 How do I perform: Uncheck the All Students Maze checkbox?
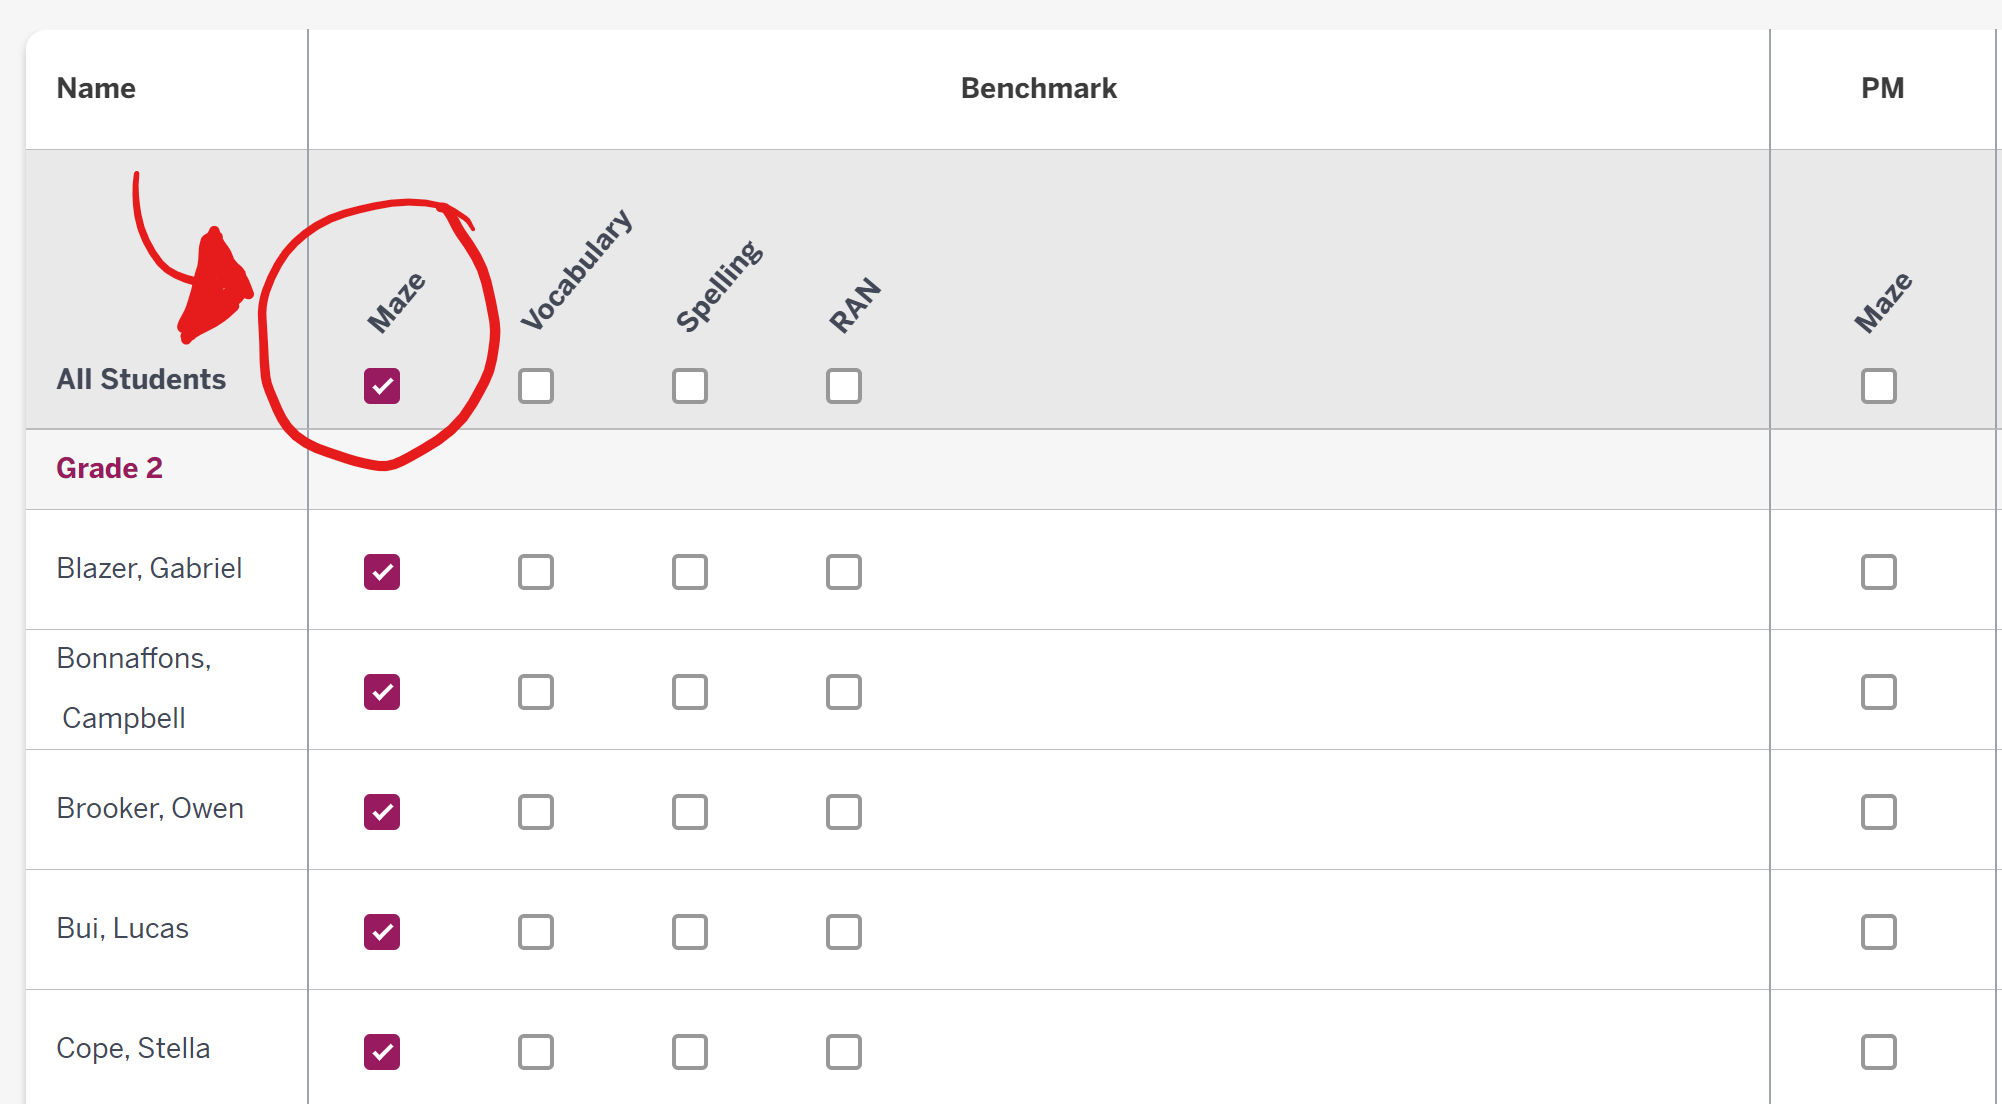coord(381,385)
